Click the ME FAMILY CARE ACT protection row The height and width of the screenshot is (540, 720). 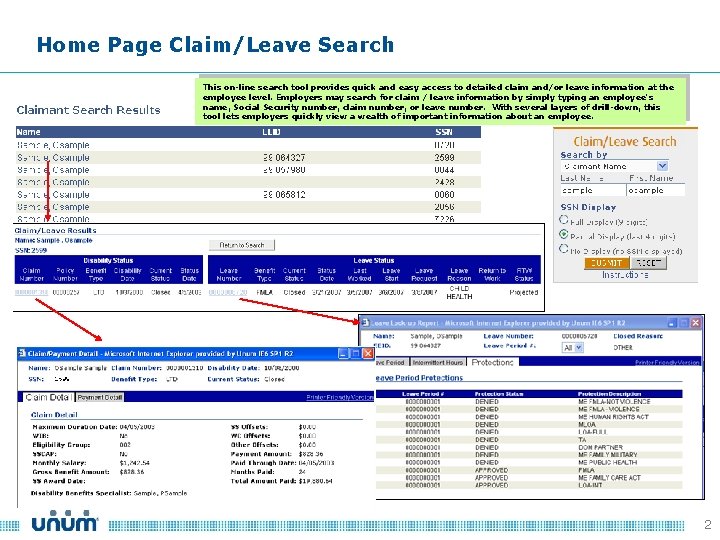529,478
